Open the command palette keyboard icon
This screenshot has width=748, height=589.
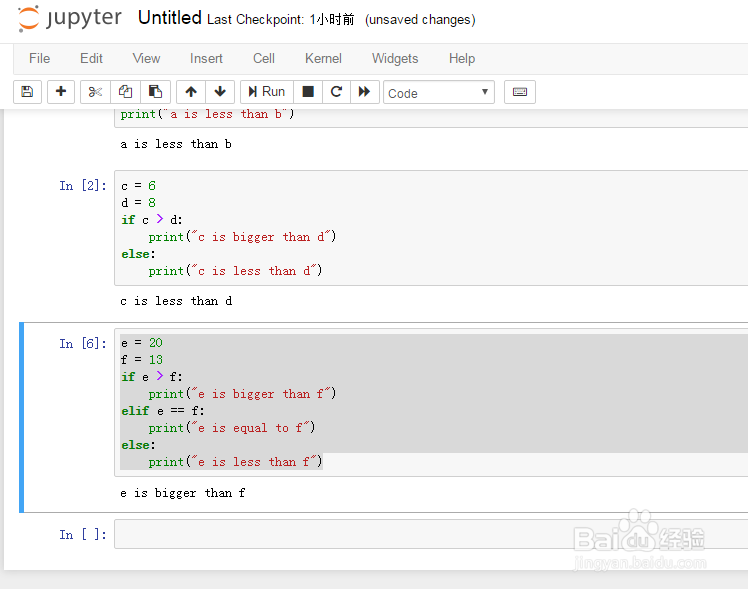tap(520, 92)
